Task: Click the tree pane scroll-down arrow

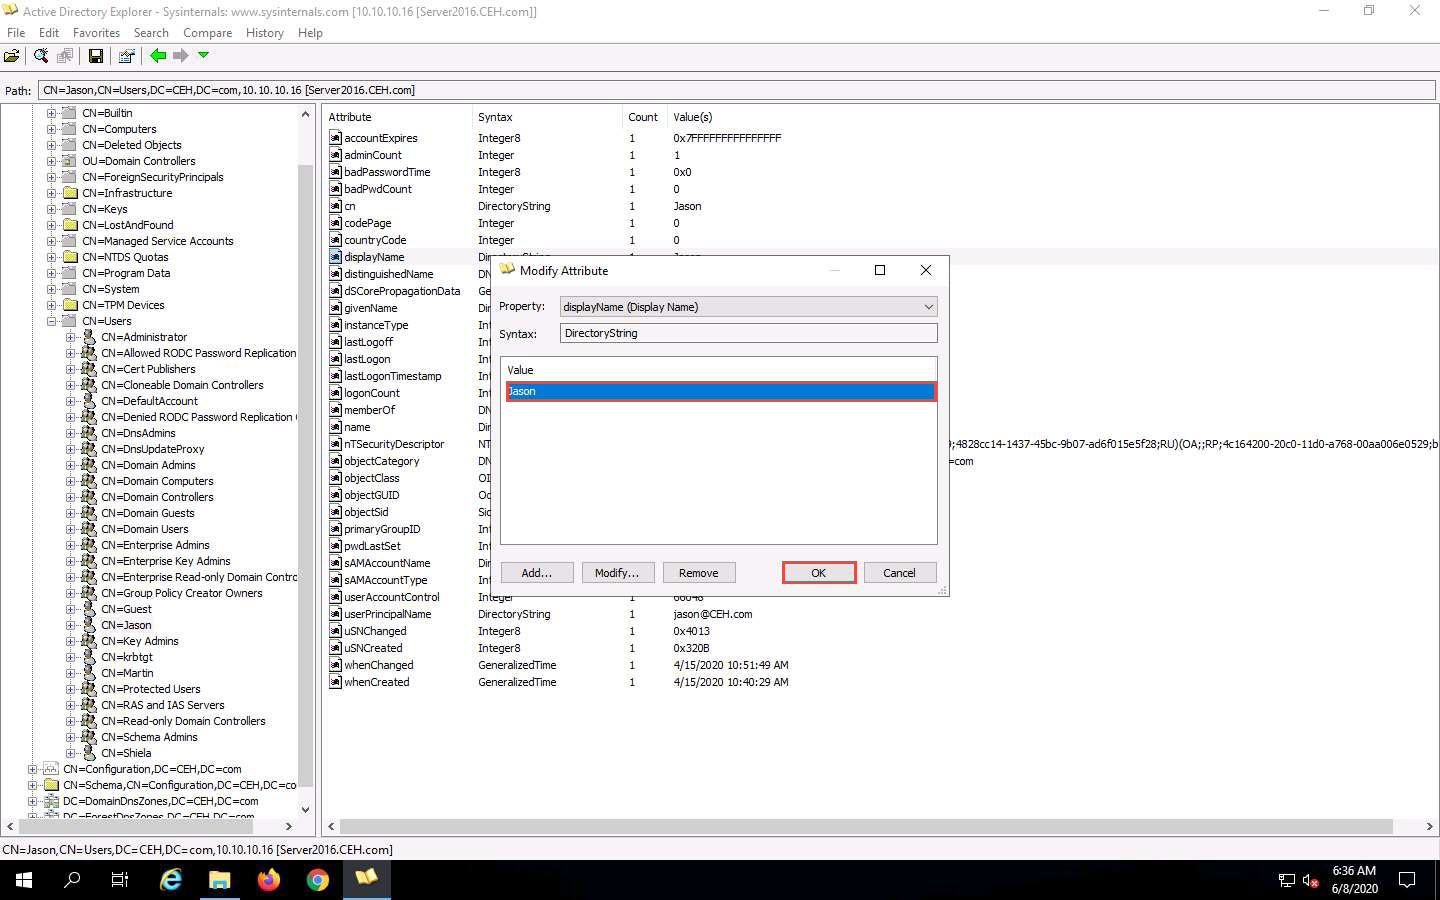Action: 306,810
